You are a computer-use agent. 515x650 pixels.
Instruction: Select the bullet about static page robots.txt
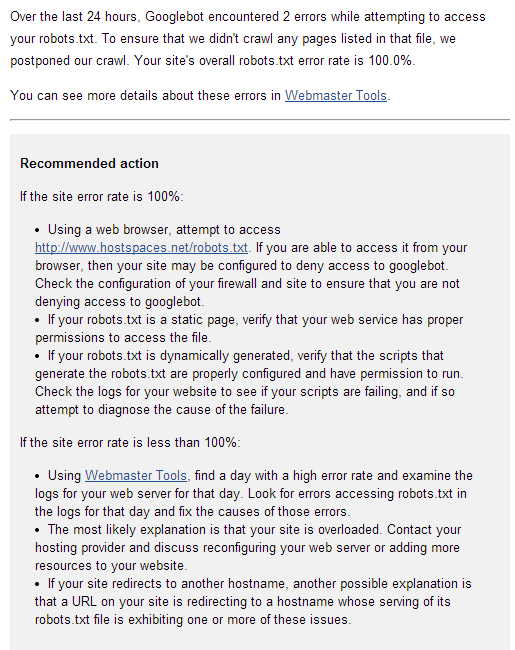[x=249, y=329]
